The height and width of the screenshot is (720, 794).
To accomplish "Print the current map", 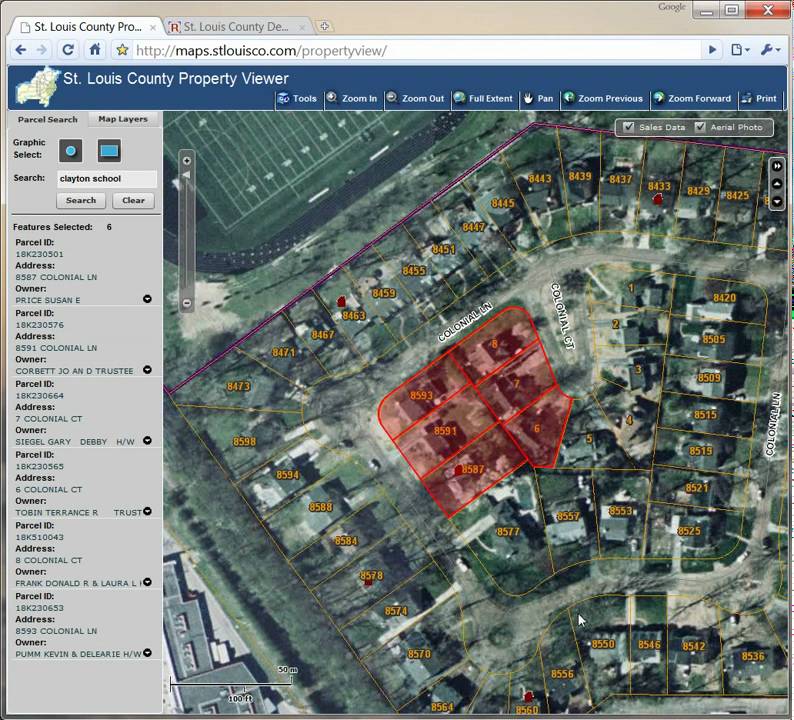I will pos(759,98).
